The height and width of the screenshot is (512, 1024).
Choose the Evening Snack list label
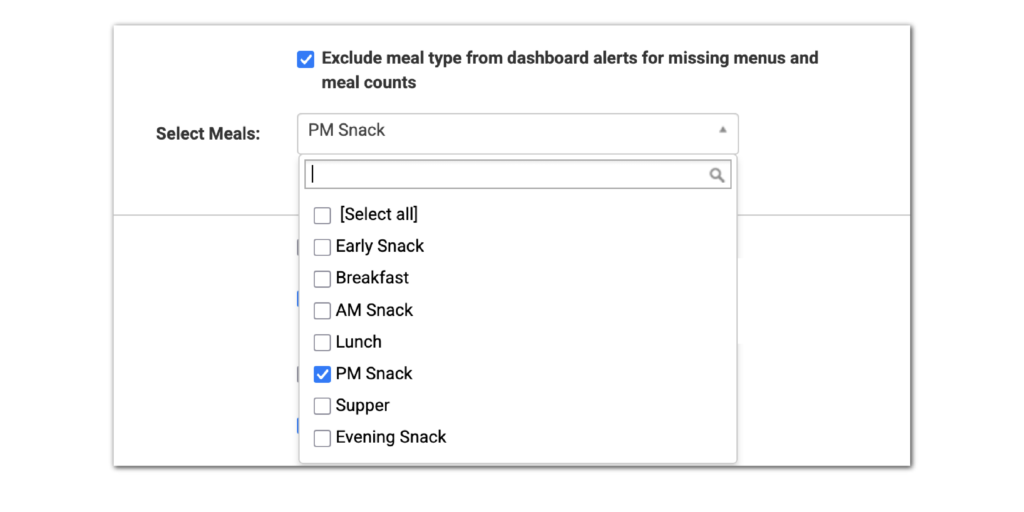[x=391, y=437]
